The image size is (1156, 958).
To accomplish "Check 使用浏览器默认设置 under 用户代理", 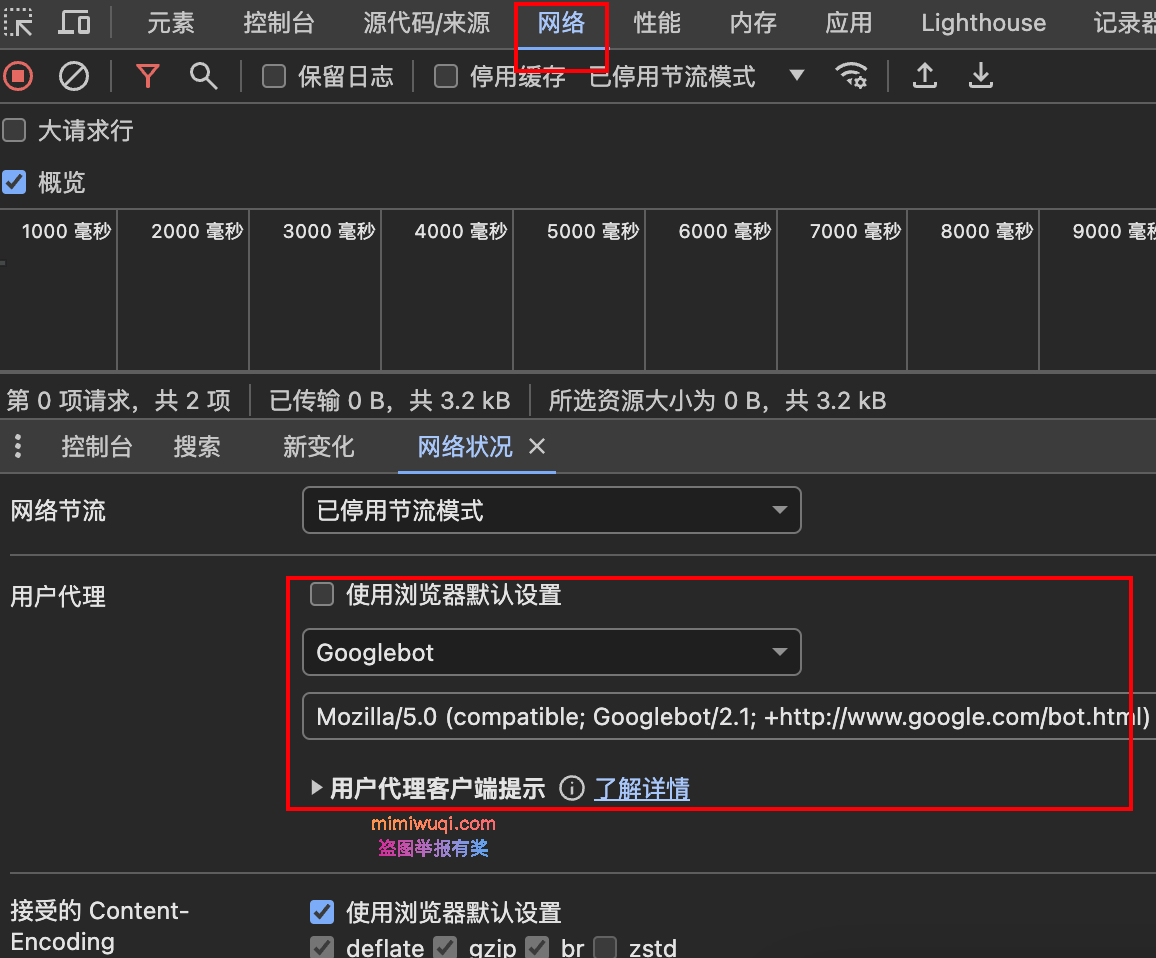I will pos(321,594).
